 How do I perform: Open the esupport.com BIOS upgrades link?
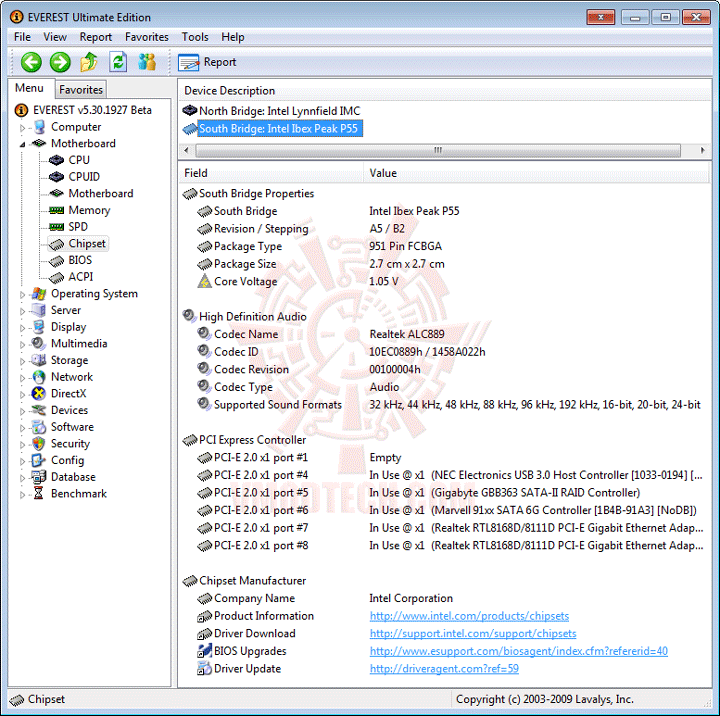[518, 651]
